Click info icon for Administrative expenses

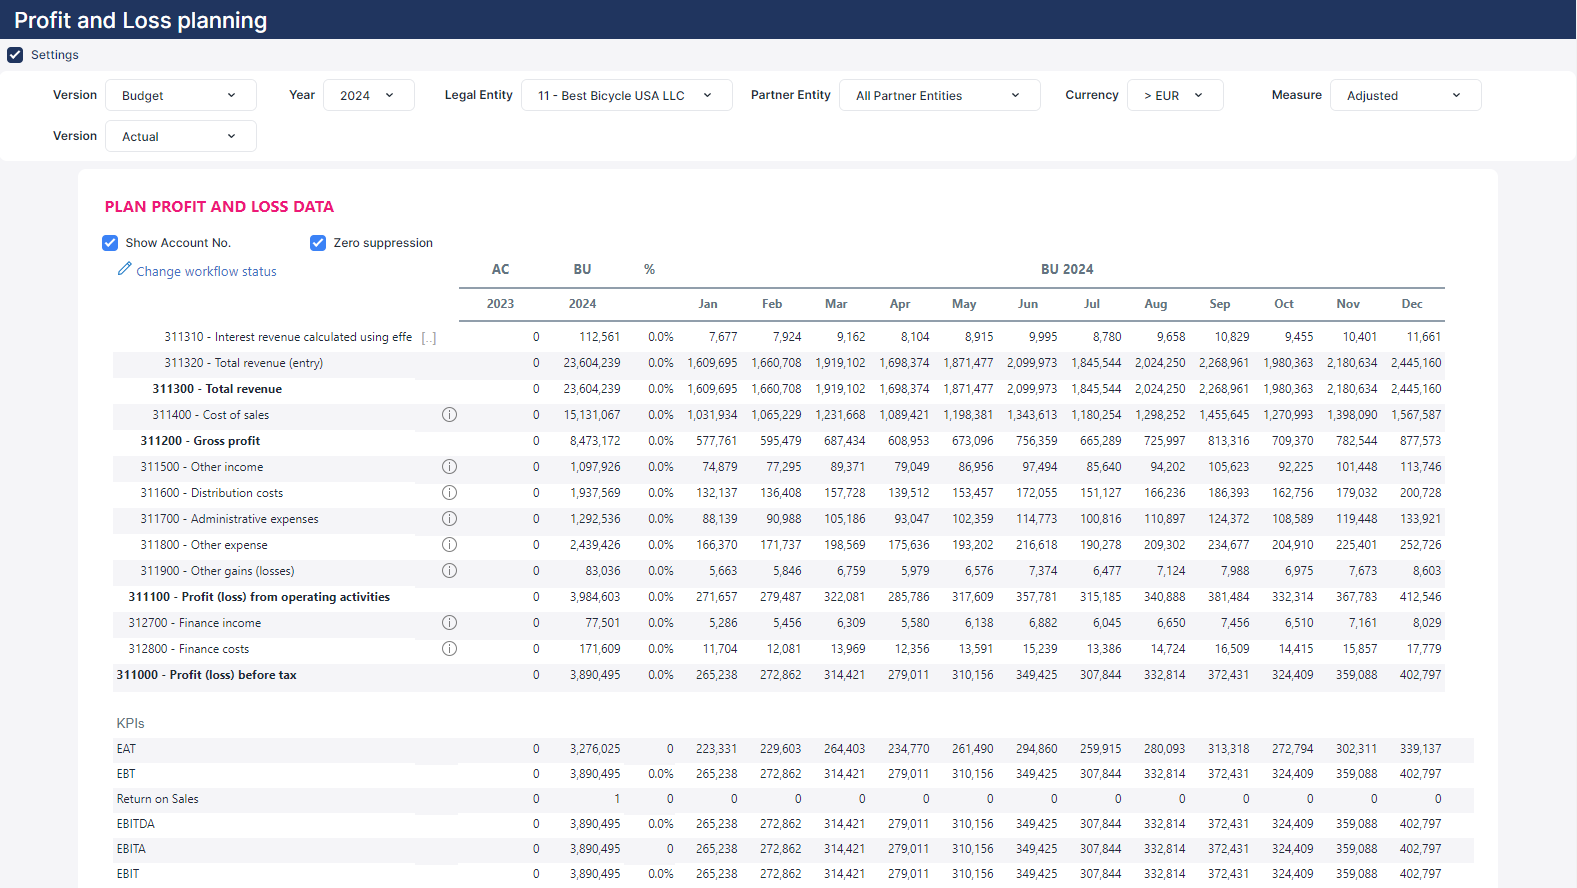pos(449,519)
